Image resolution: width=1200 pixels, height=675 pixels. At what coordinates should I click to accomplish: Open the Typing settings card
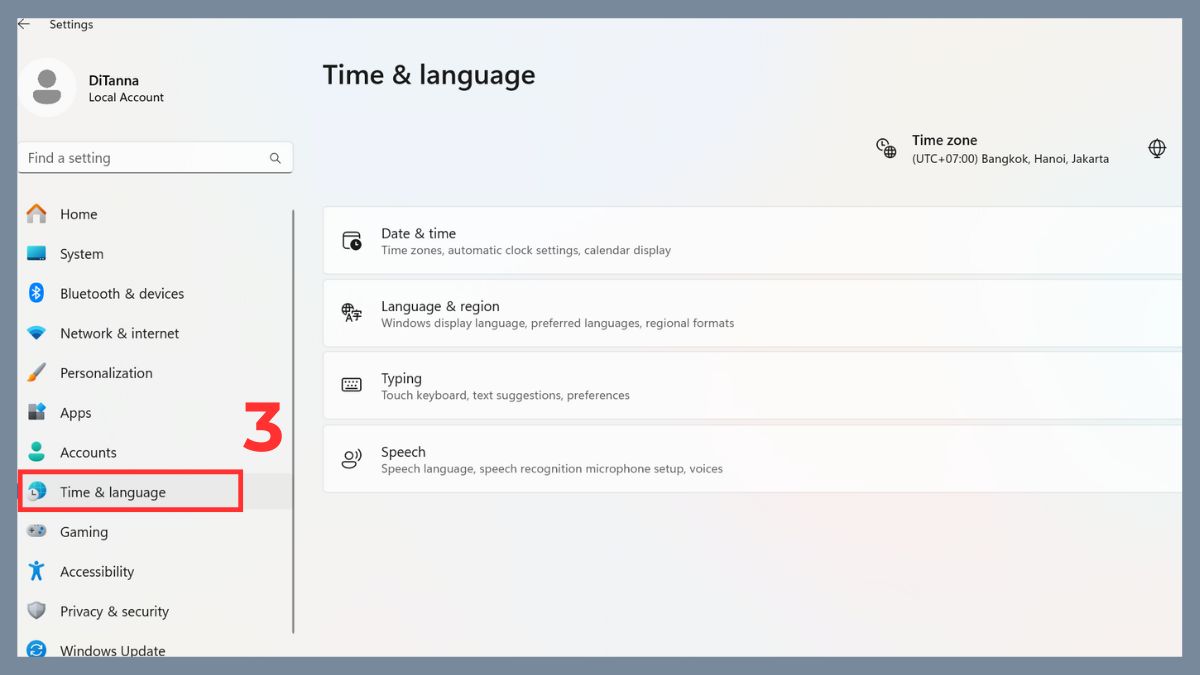pyautogui.click(x=752, y=385)
